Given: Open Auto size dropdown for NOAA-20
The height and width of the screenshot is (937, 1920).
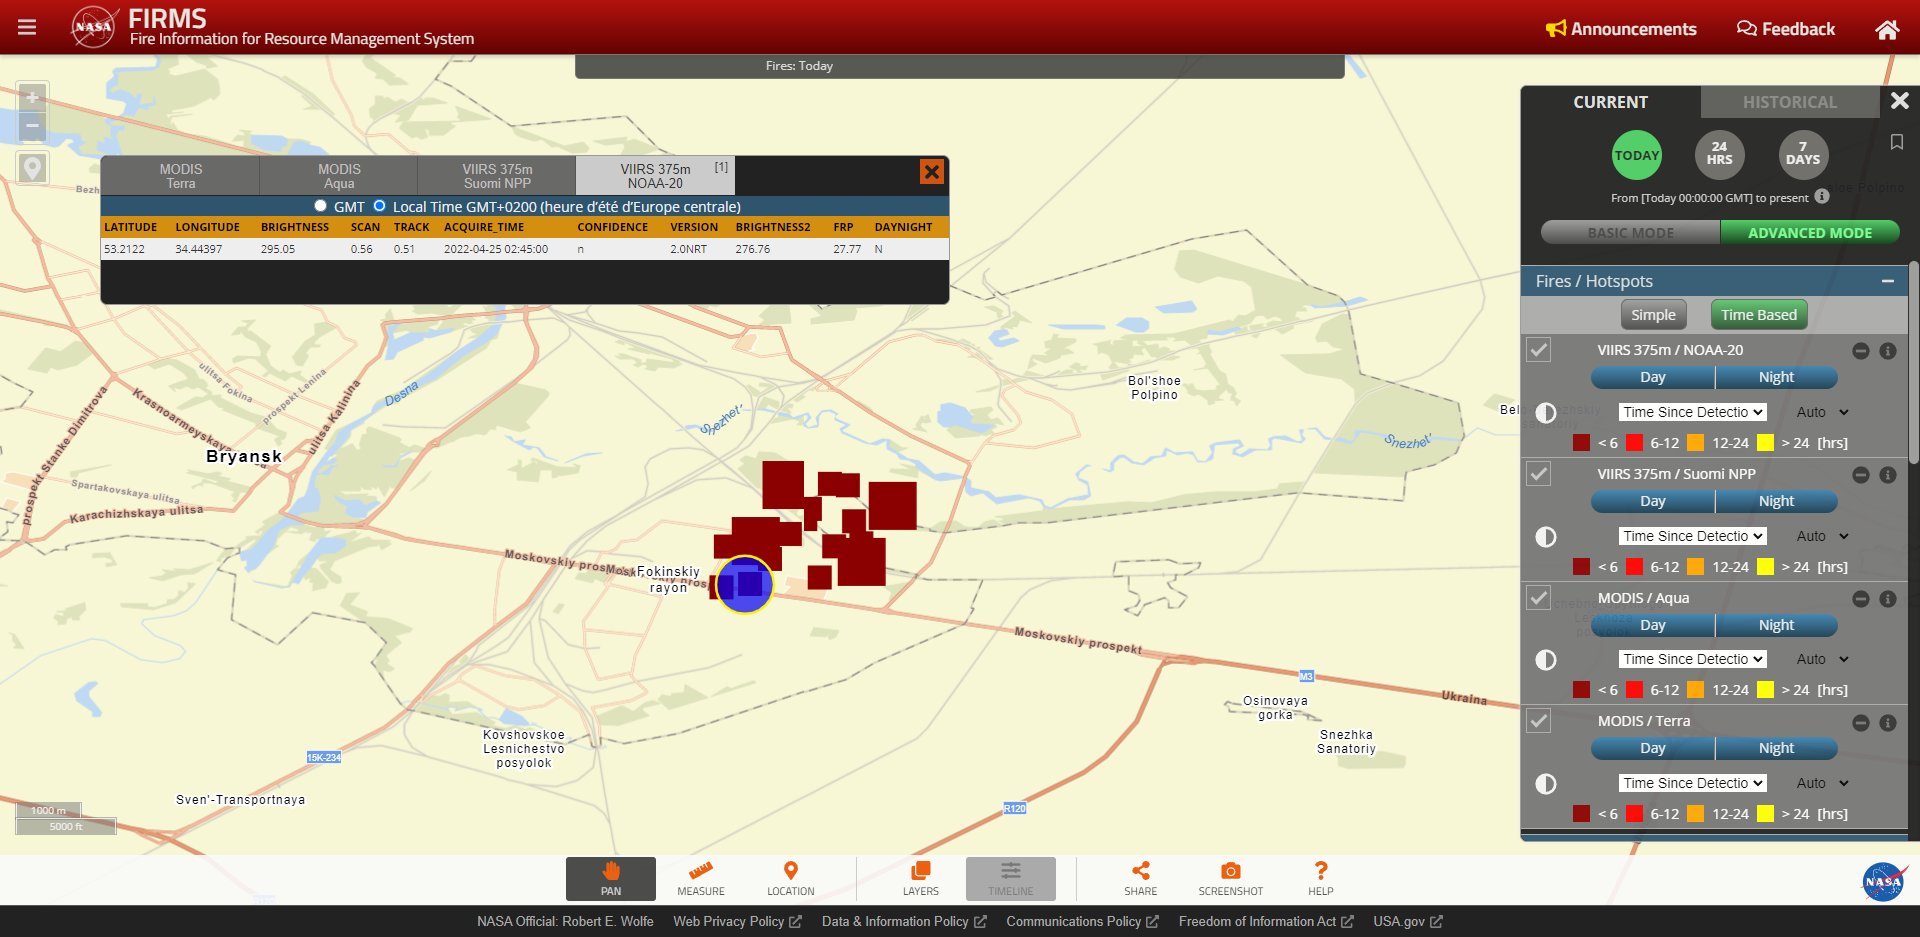Looking at the screenshot, I should pos(1822,412).
